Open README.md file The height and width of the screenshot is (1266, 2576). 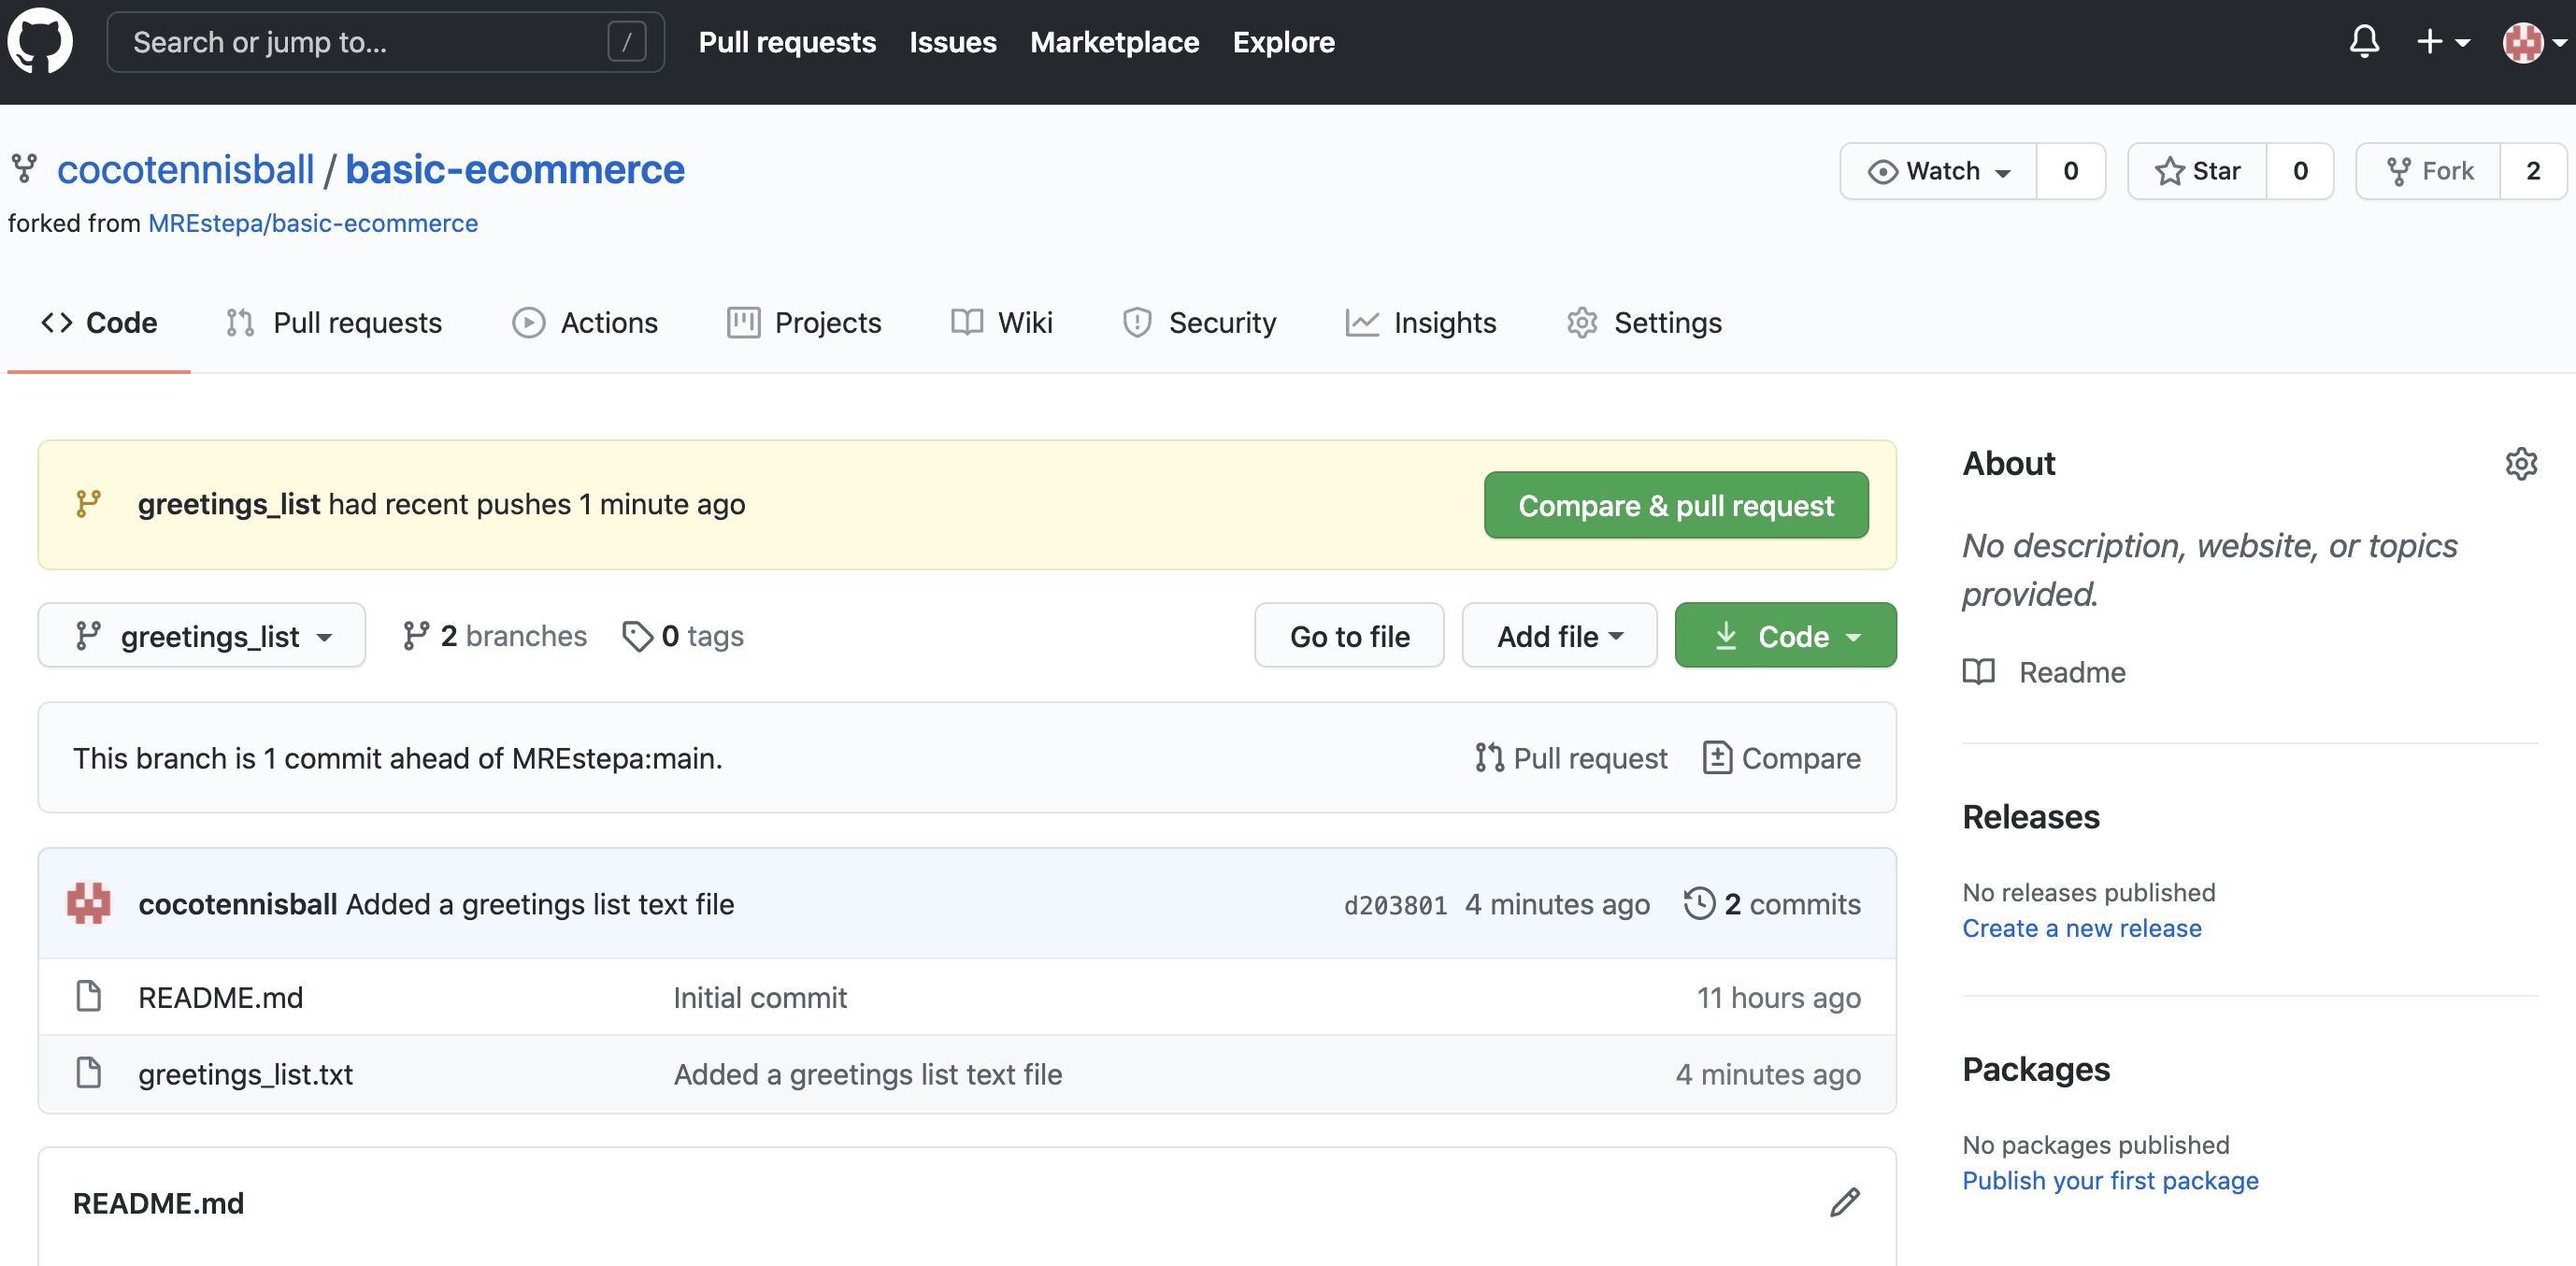[220, 996]
